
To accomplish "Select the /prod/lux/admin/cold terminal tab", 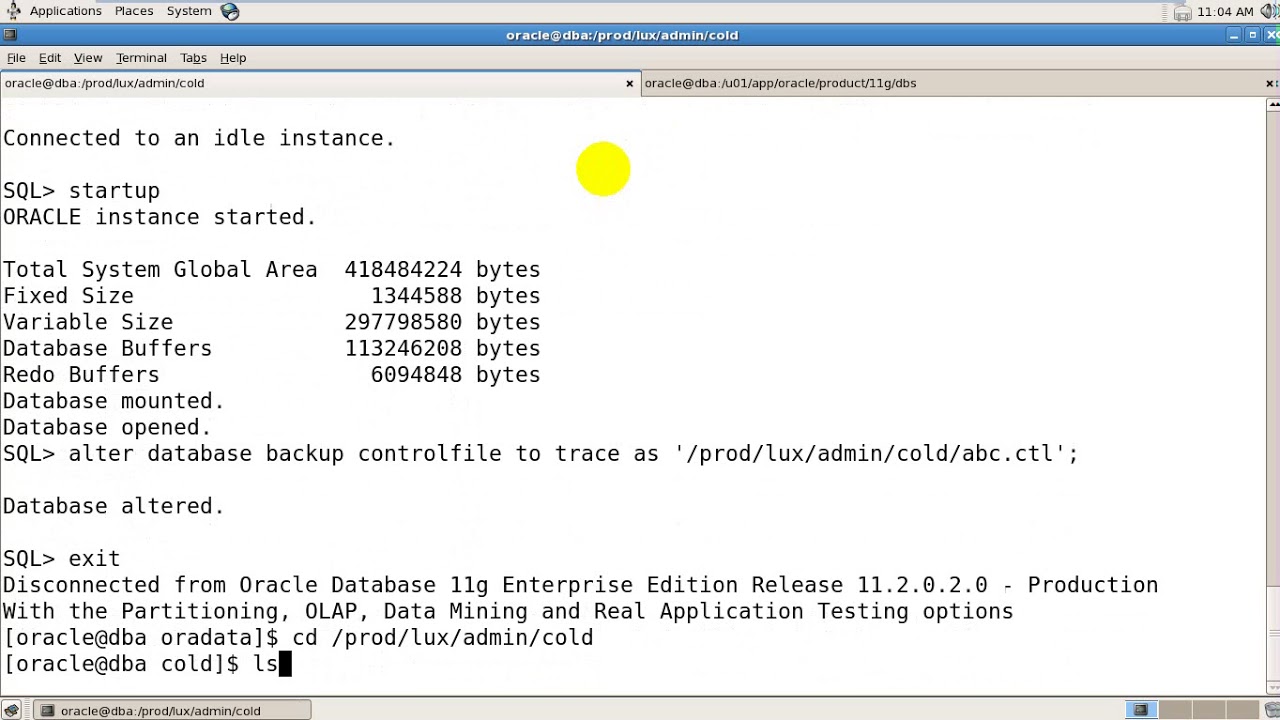I will click(320, 83).
